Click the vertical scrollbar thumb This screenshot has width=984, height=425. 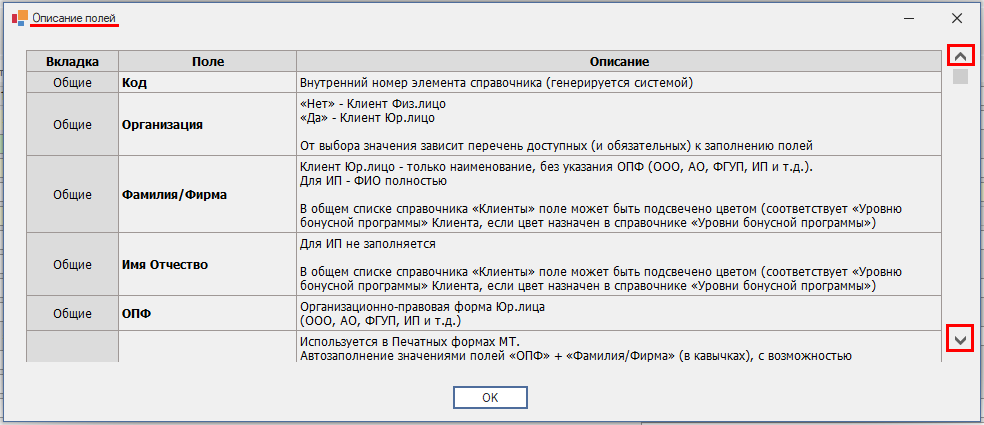tap(960, 77)
